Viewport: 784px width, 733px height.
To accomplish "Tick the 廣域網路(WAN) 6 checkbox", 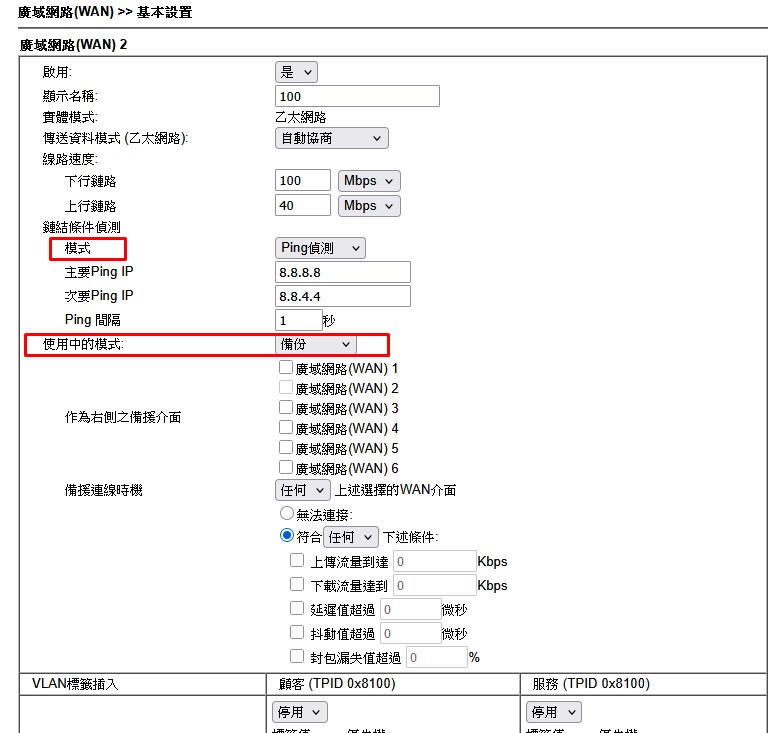I will [286, 468].
